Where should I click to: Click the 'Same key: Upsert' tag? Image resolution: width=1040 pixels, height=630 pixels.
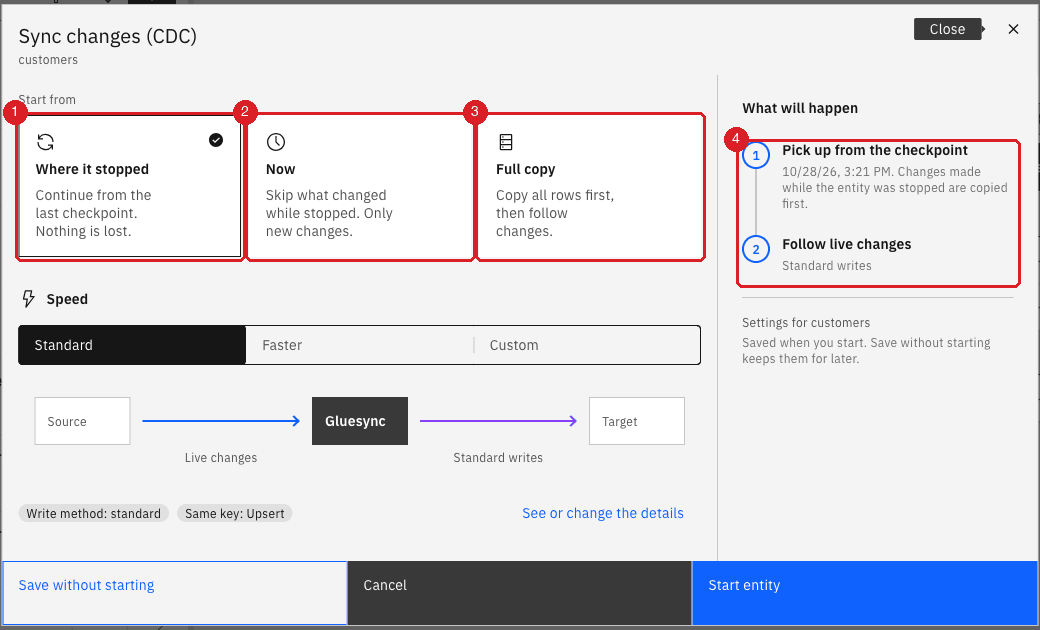pyautogui.click(x=235, y=513)
